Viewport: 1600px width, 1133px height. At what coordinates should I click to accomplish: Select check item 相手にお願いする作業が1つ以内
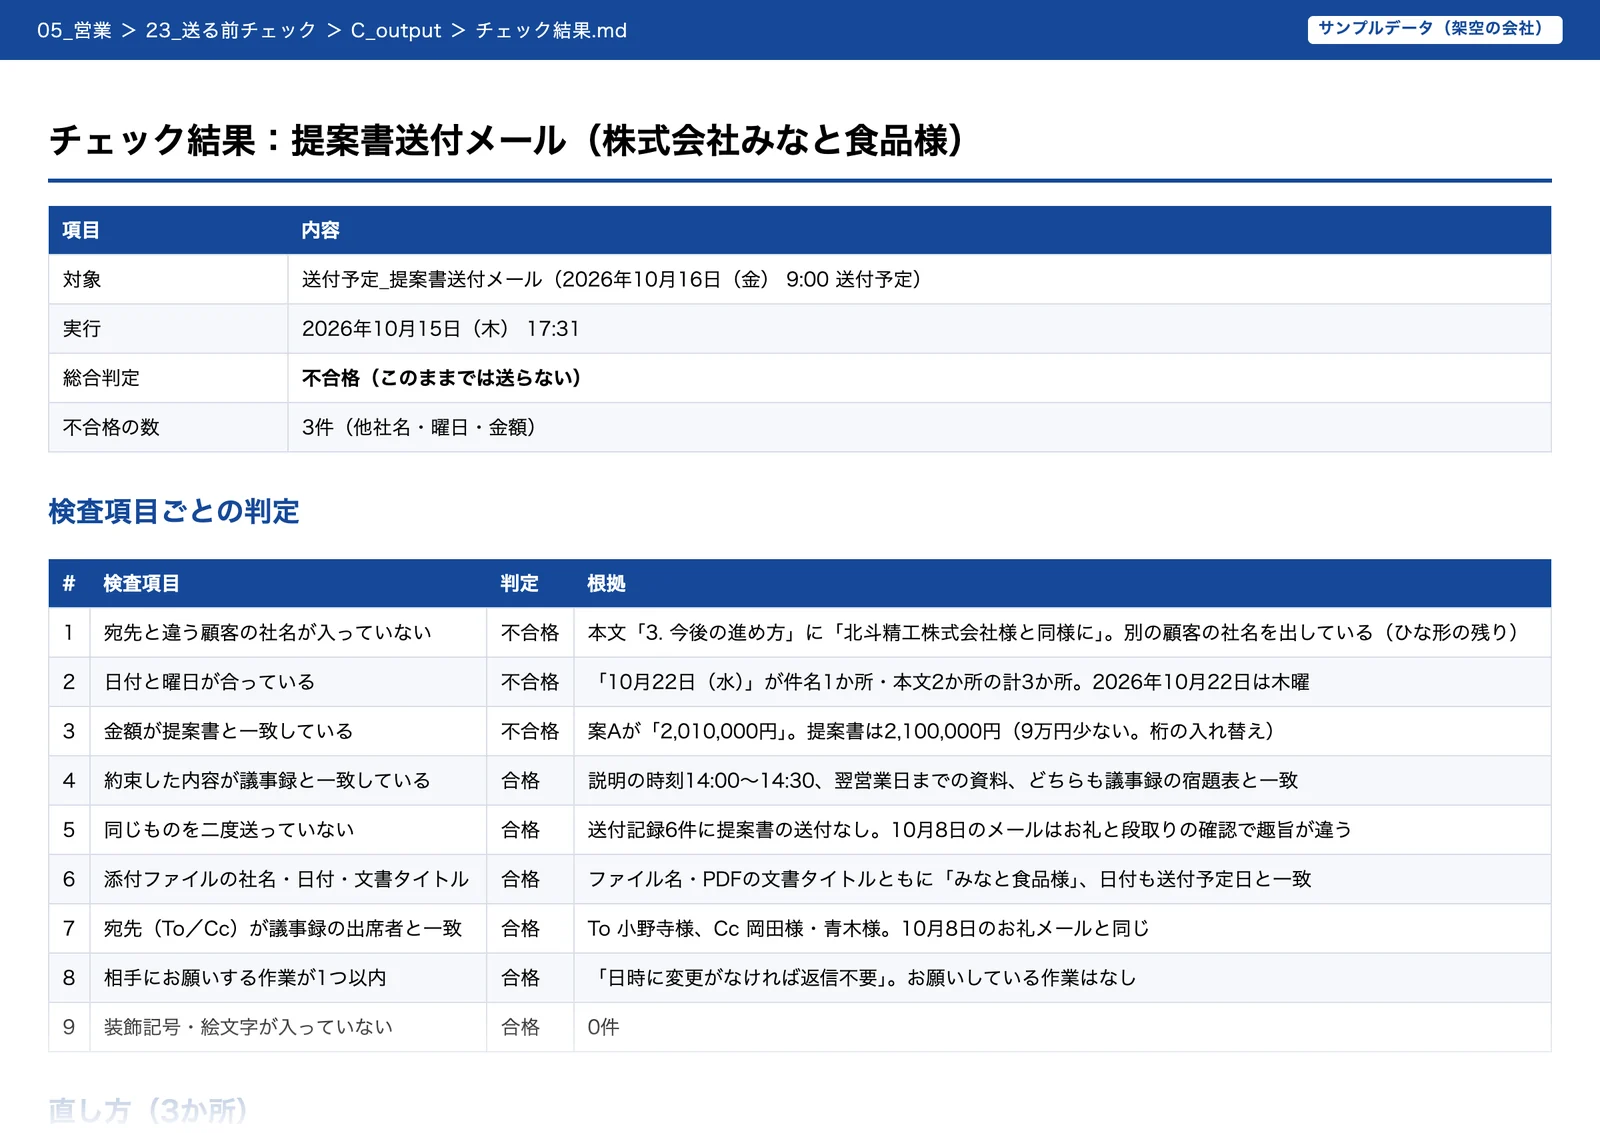[x=245, y=978]
